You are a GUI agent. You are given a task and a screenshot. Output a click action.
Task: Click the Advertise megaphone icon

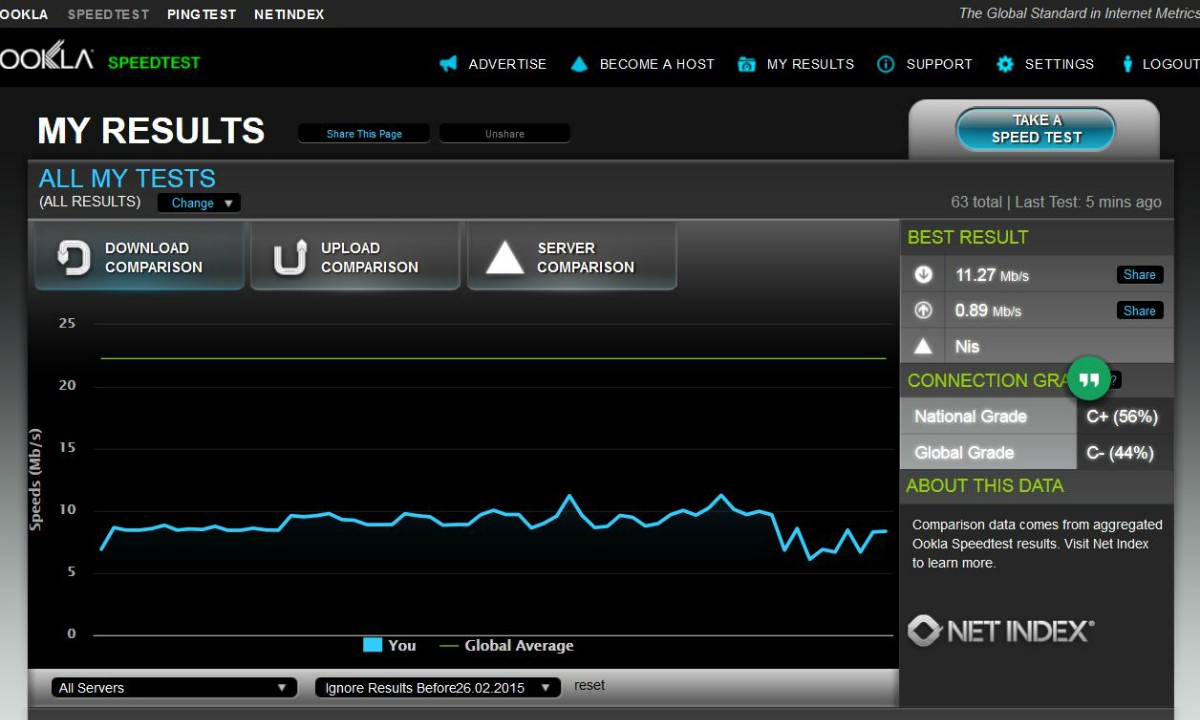pos(448,64)
